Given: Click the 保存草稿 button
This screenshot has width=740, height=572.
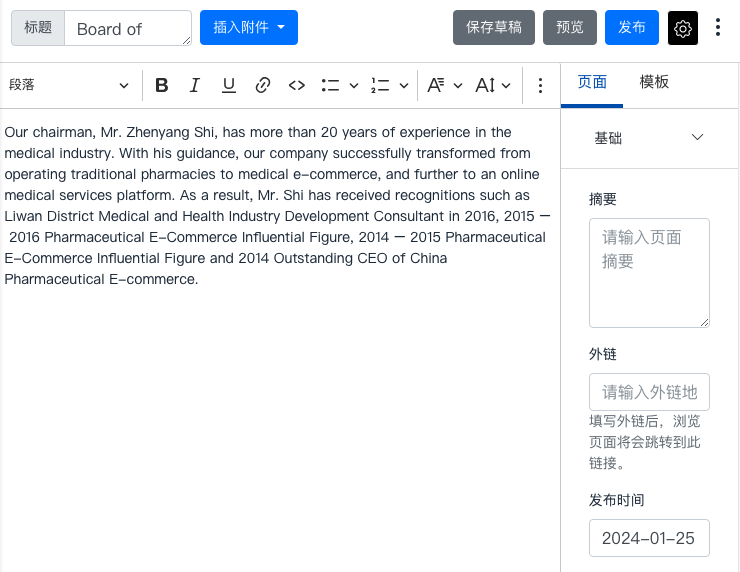Looking at the screenshot, I should tap(494, 28).
